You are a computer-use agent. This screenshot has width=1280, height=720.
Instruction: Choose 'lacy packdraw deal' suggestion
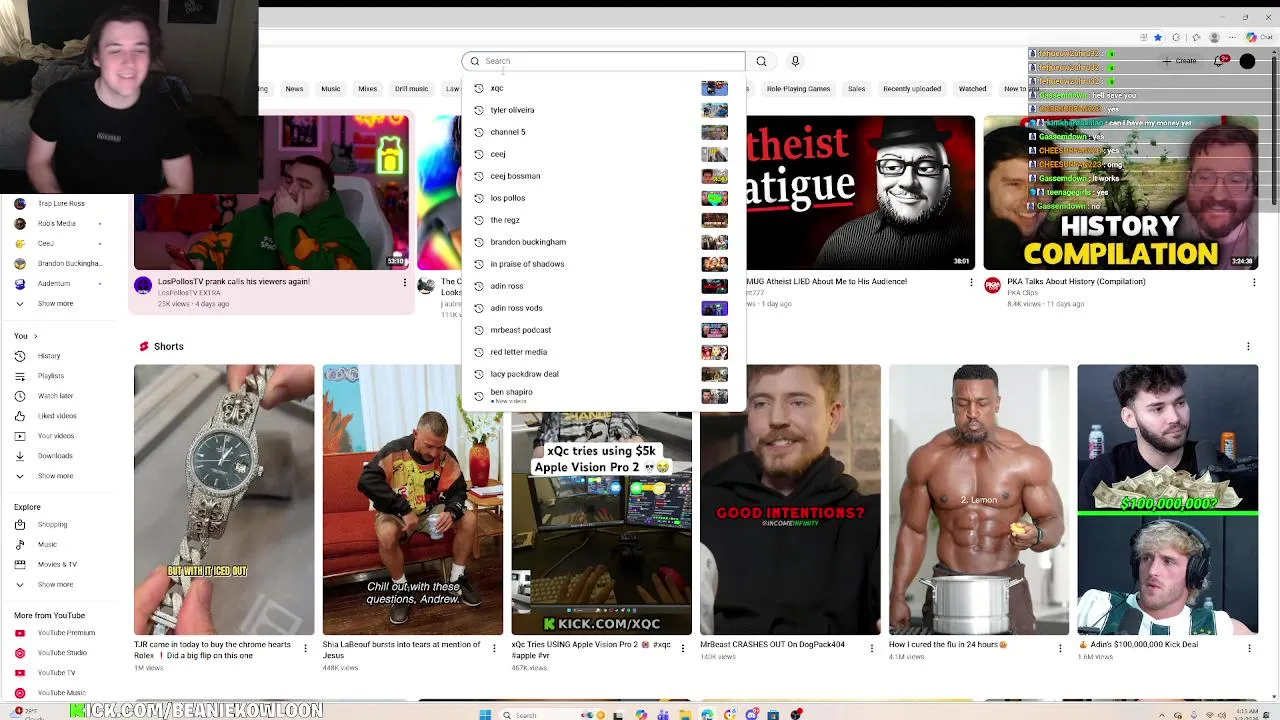[x=603, y=374]
